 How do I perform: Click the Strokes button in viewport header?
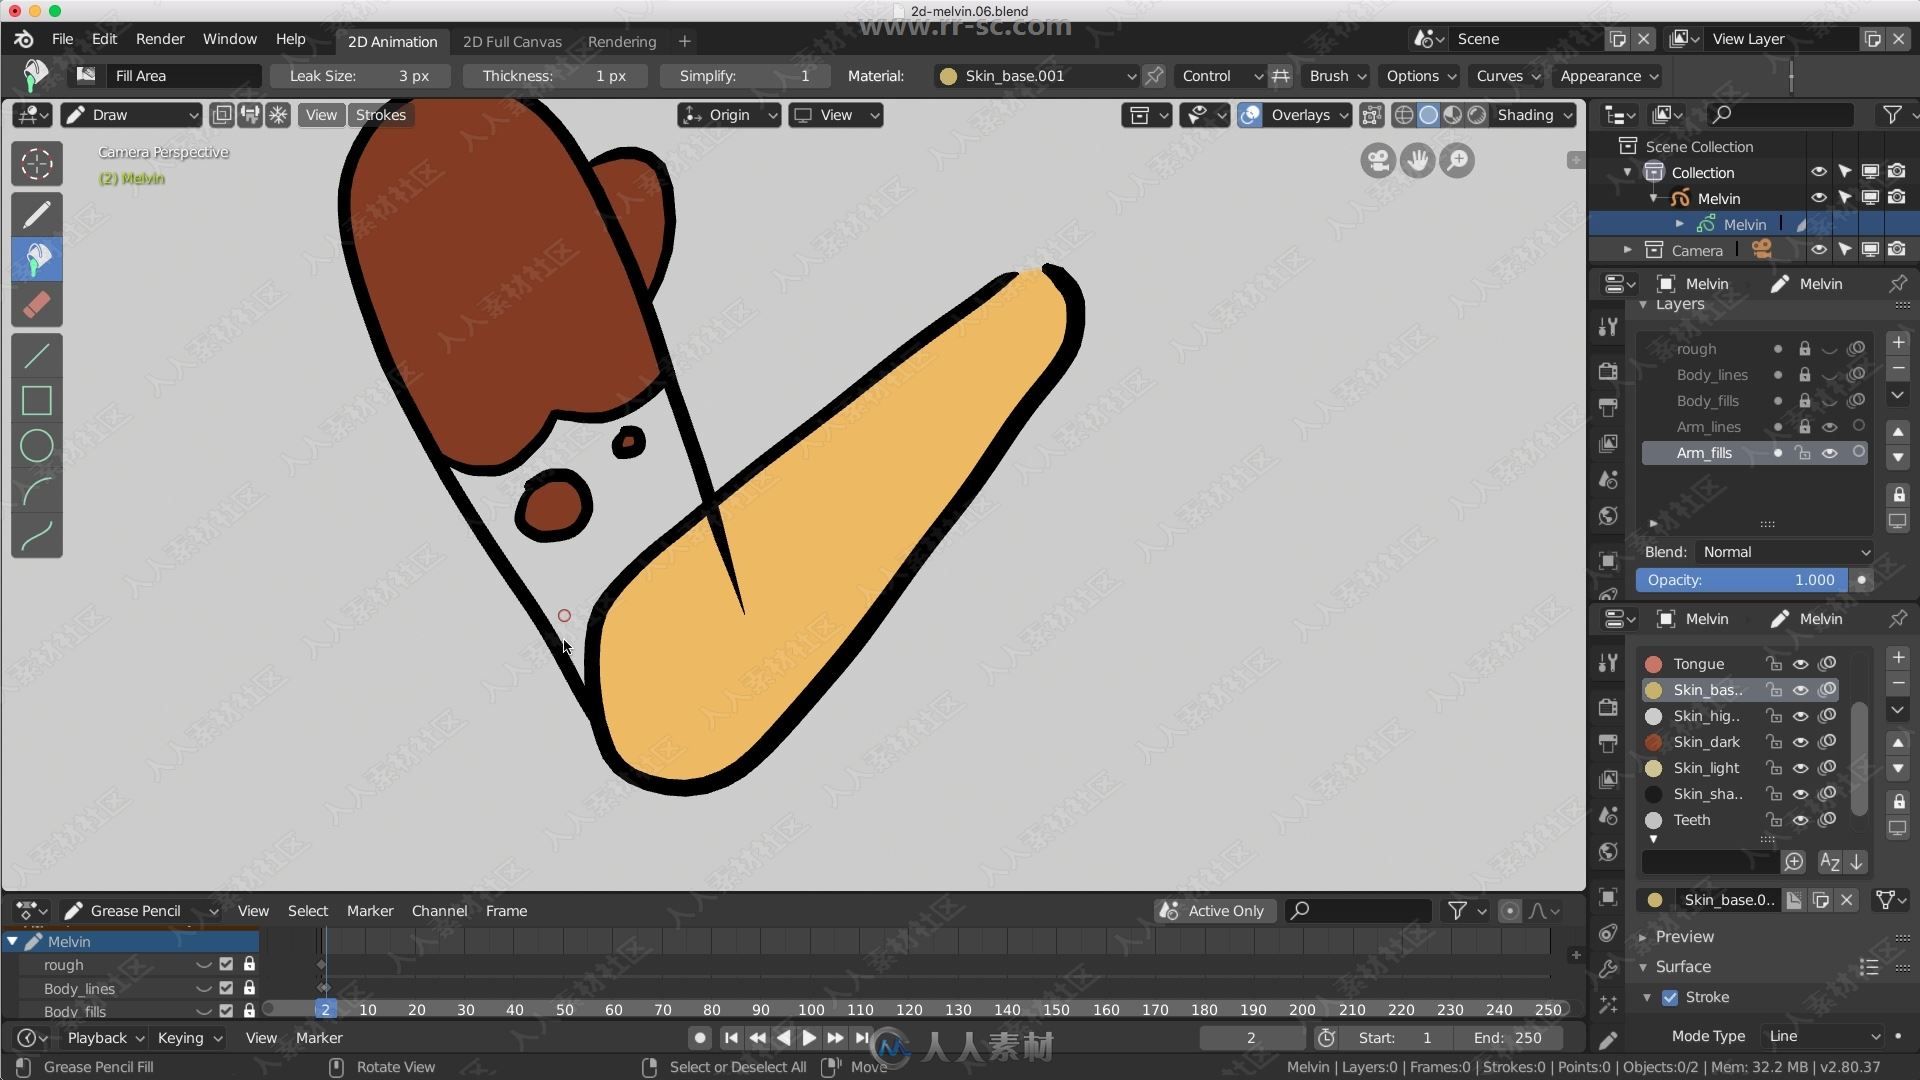381,115
